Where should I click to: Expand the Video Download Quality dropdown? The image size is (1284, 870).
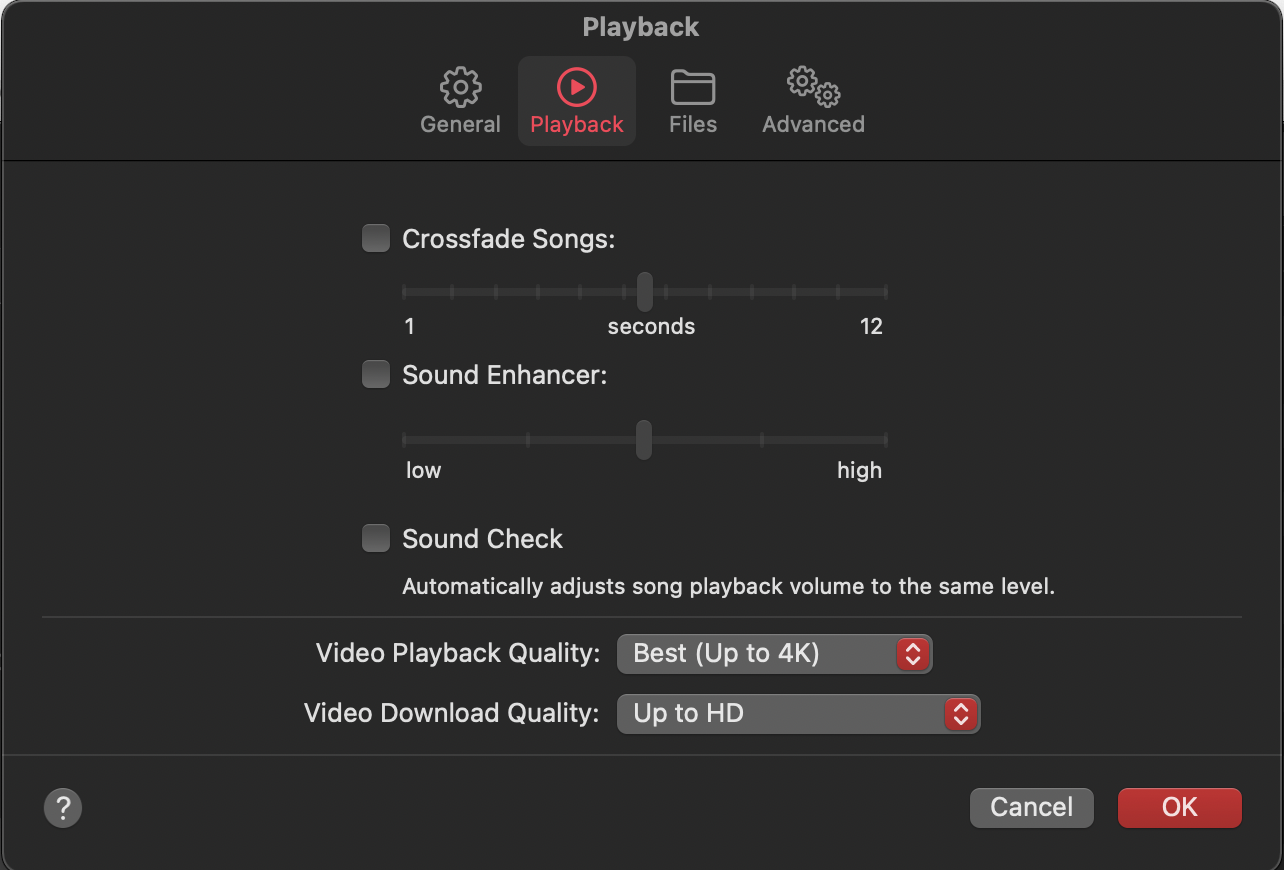(798, 714)
